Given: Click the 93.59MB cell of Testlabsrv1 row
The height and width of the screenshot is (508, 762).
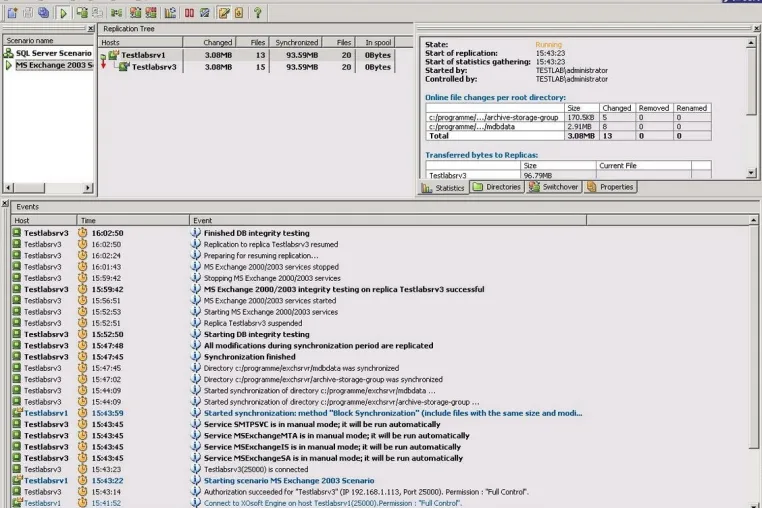Looking at the screenshot, I should pyautogui.click(x=302, y=55).
